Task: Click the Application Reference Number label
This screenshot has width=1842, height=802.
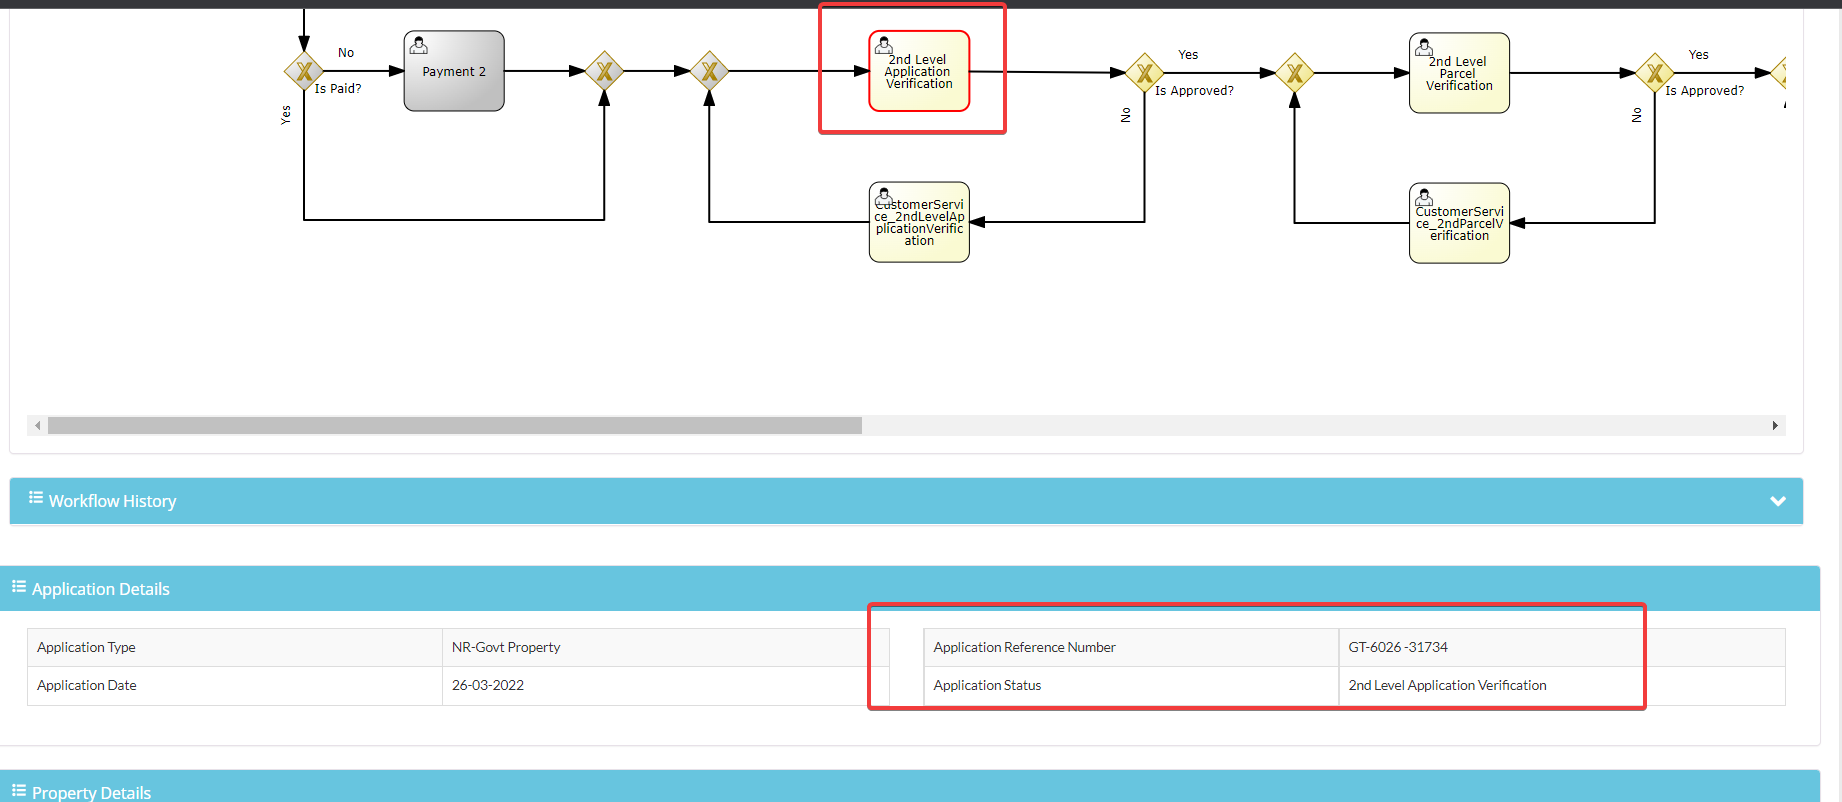Action: pyautogui.click(x=1024, y=648)
